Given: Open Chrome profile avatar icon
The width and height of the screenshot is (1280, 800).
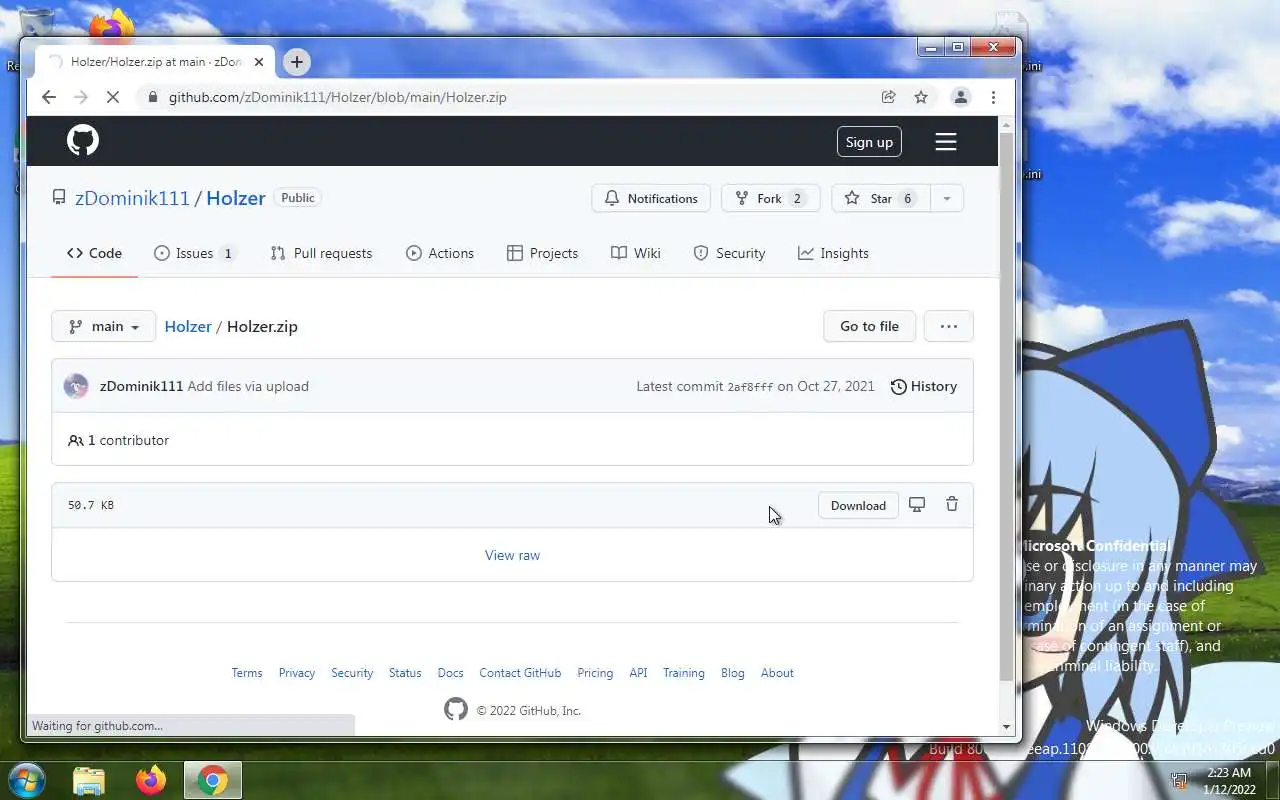Looking at the screenshot, I should pos(961,97).
